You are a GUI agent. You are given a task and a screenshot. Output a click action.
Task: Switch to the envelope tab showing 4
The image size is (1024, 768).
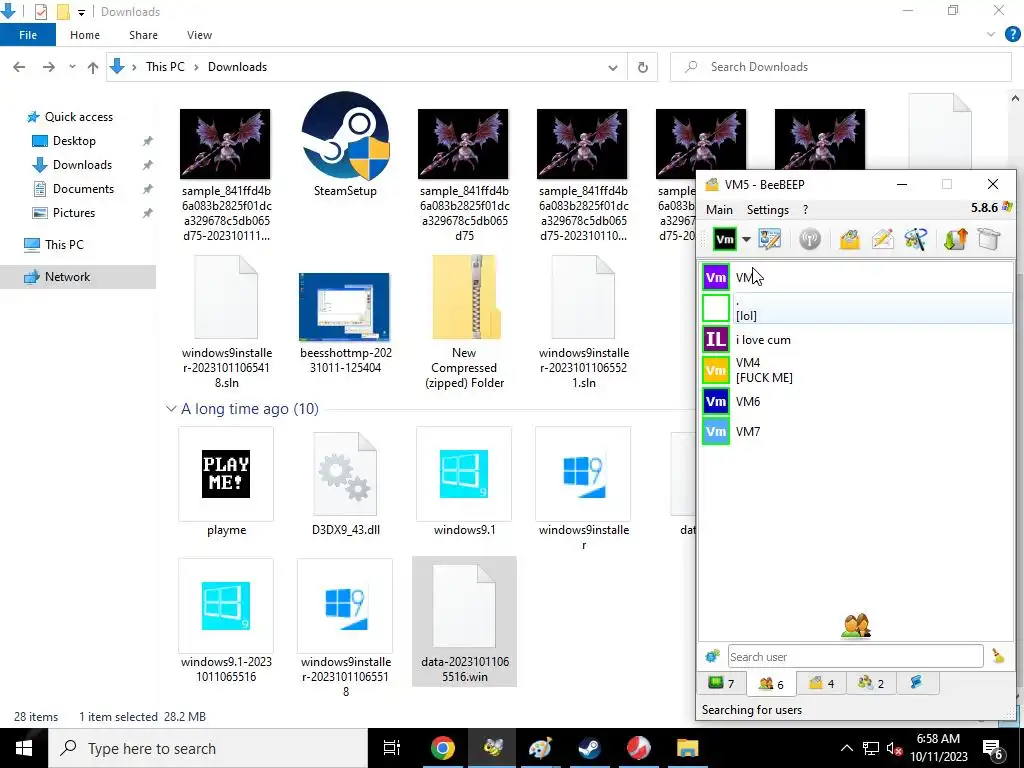[x=822, y=683]
